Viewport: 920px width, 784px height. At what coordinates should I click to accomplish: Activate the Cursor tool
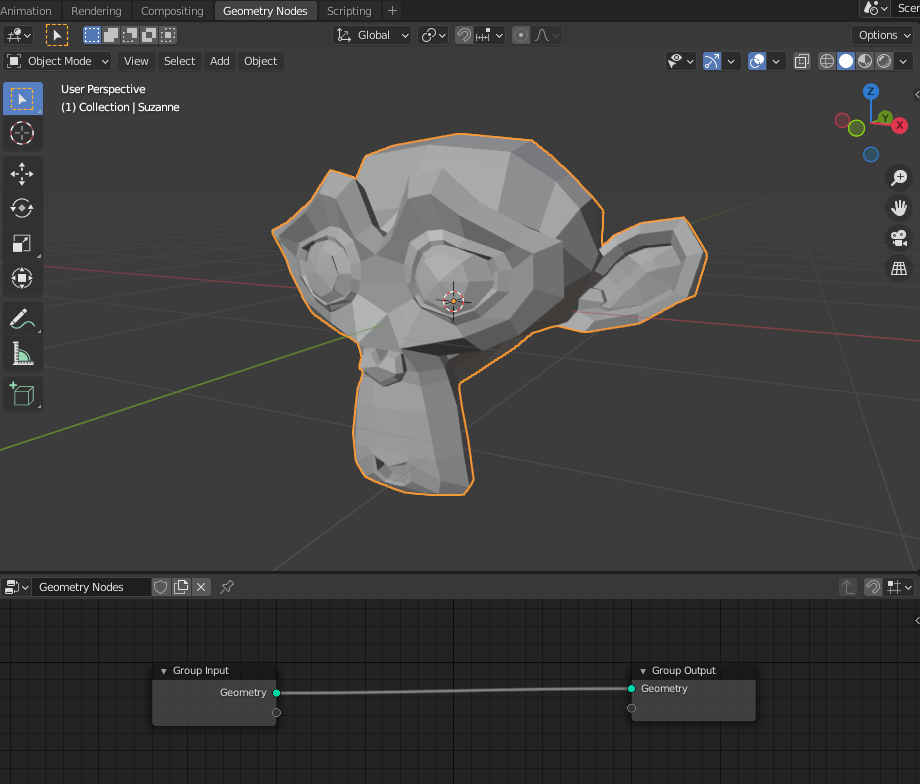tap(22, 133)
